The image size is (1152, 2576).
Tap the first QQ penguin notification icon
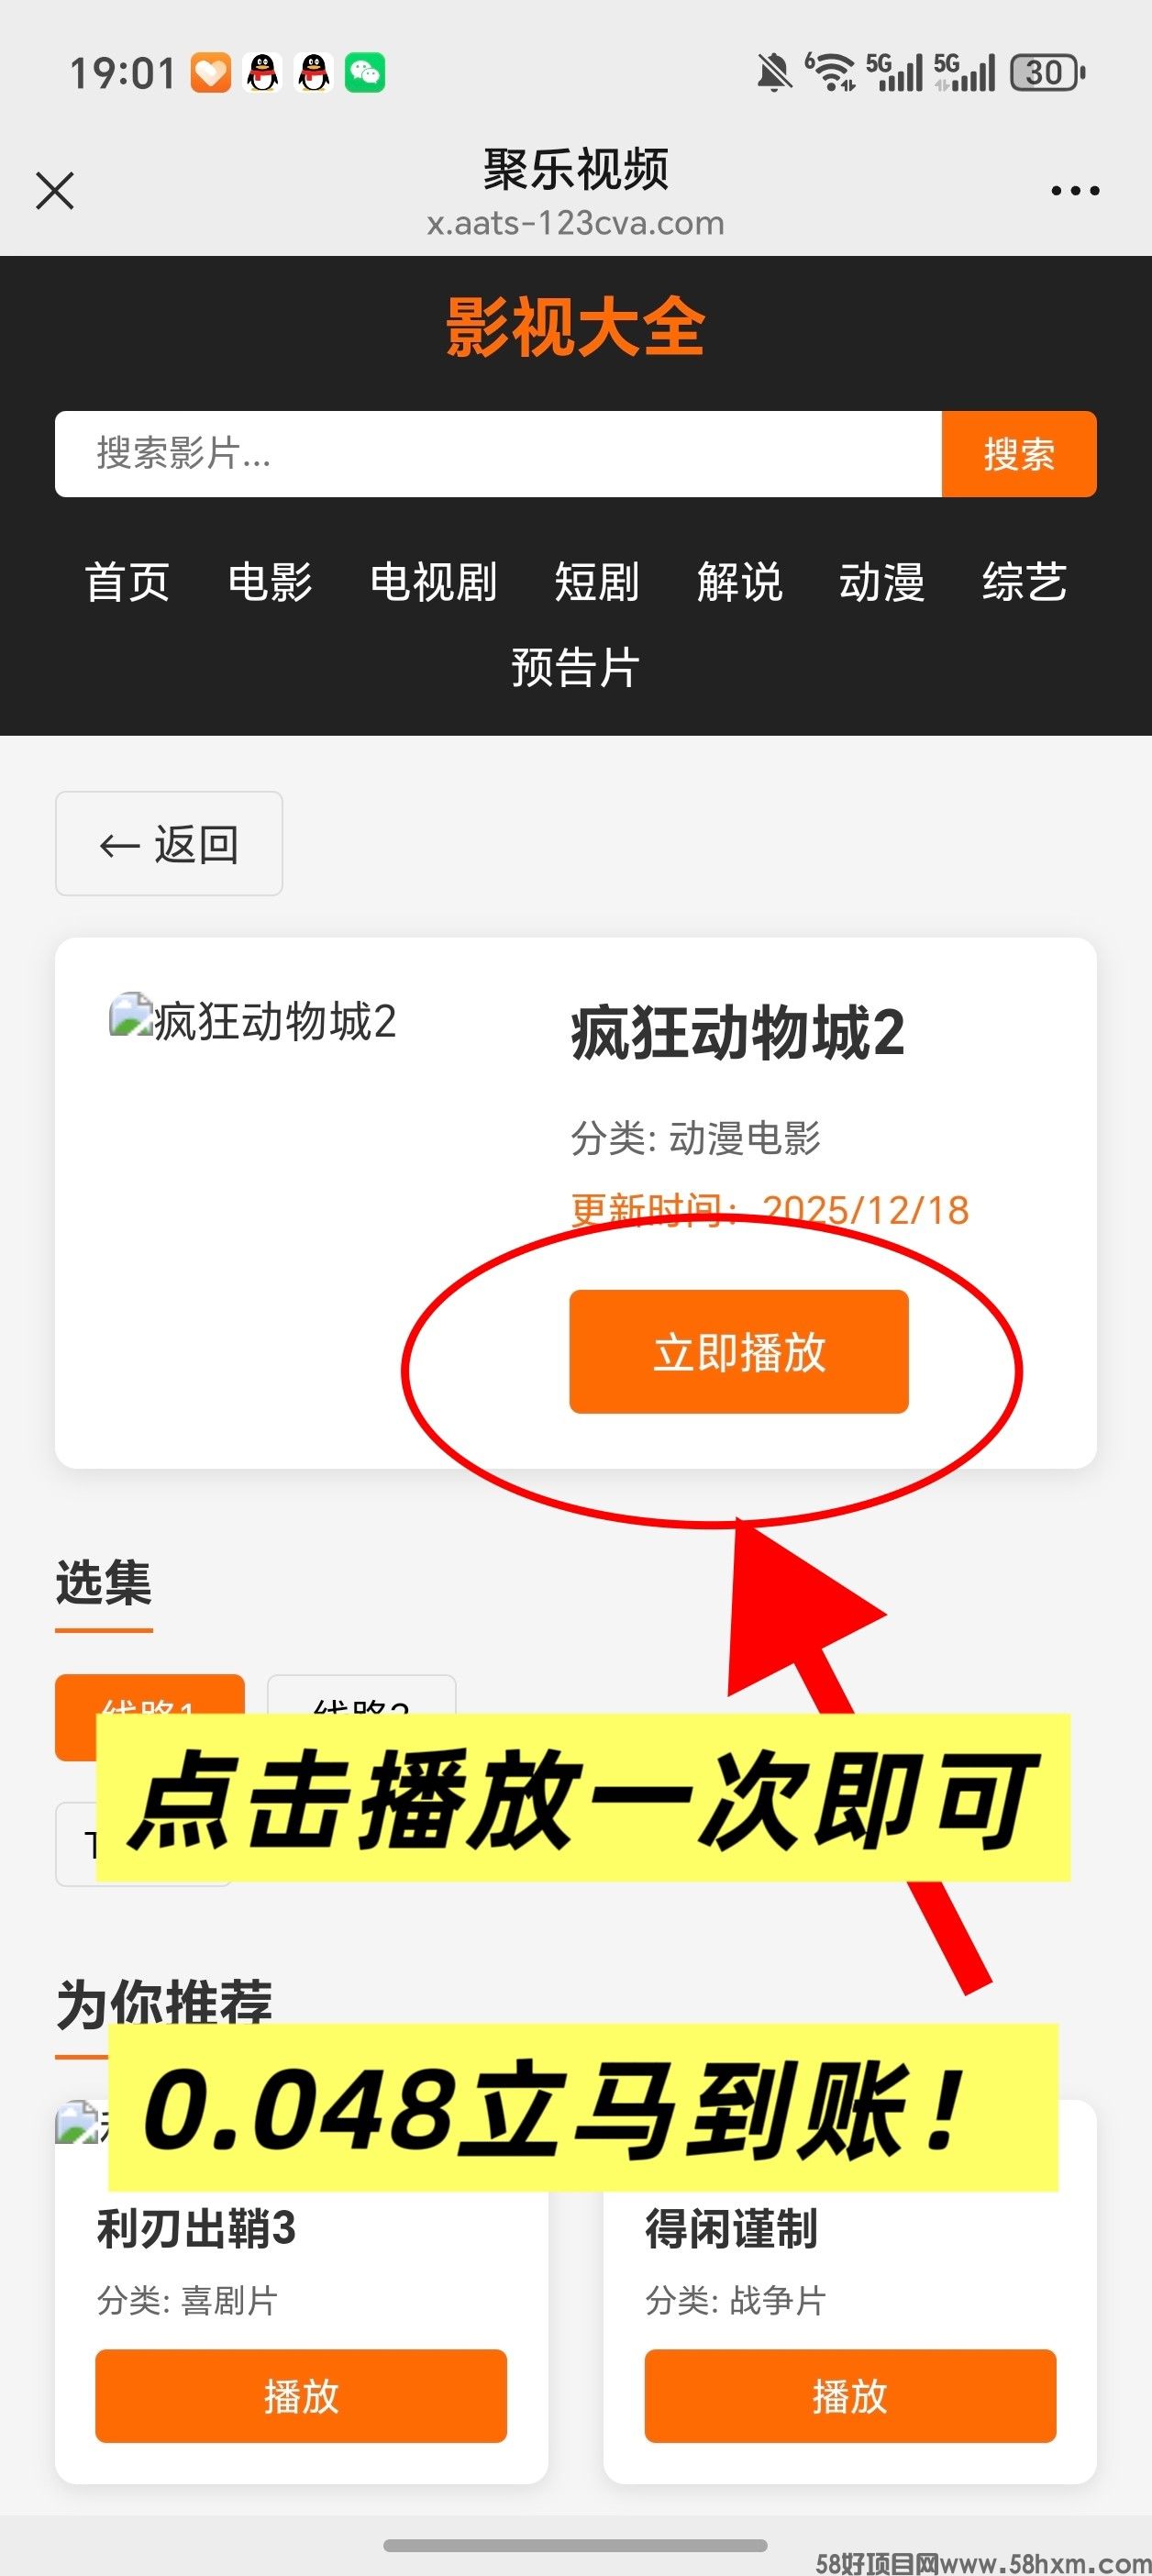click(263, 73)
